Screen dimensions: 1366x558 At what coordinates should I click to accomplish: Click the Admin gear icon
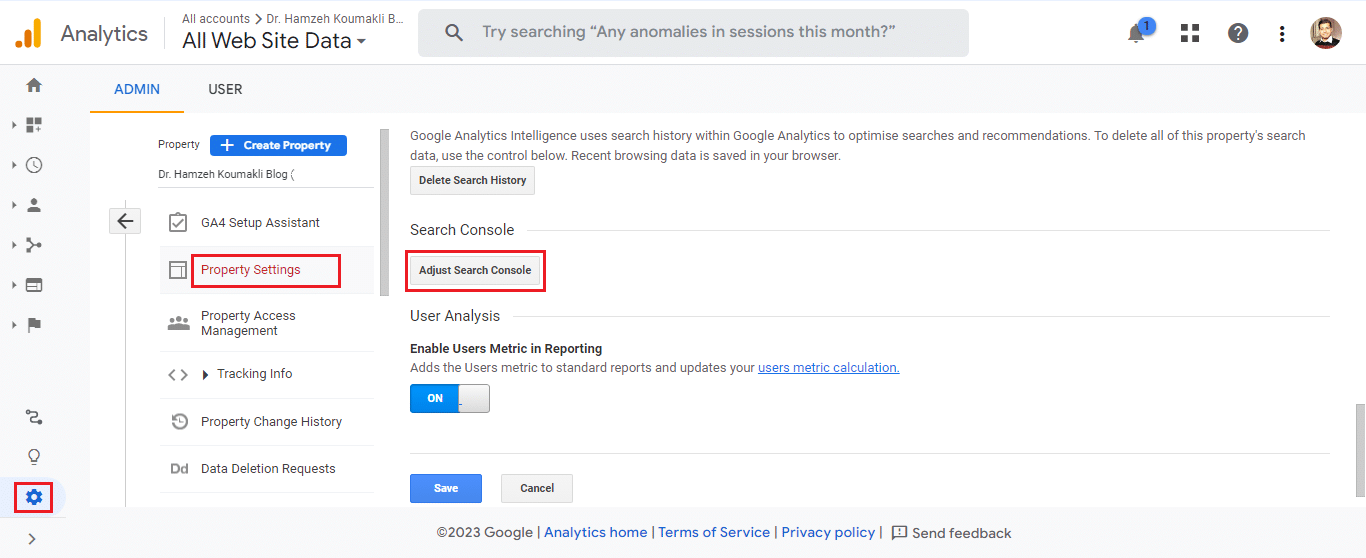34,497
